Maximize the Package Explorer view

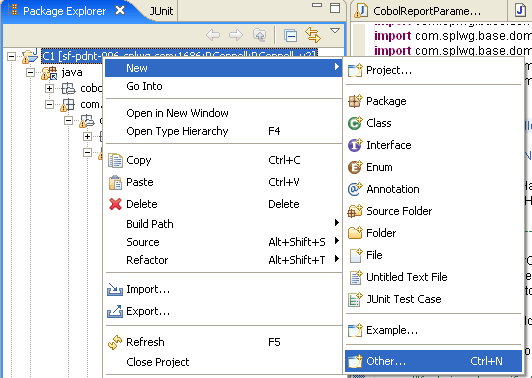click(335, 8)
